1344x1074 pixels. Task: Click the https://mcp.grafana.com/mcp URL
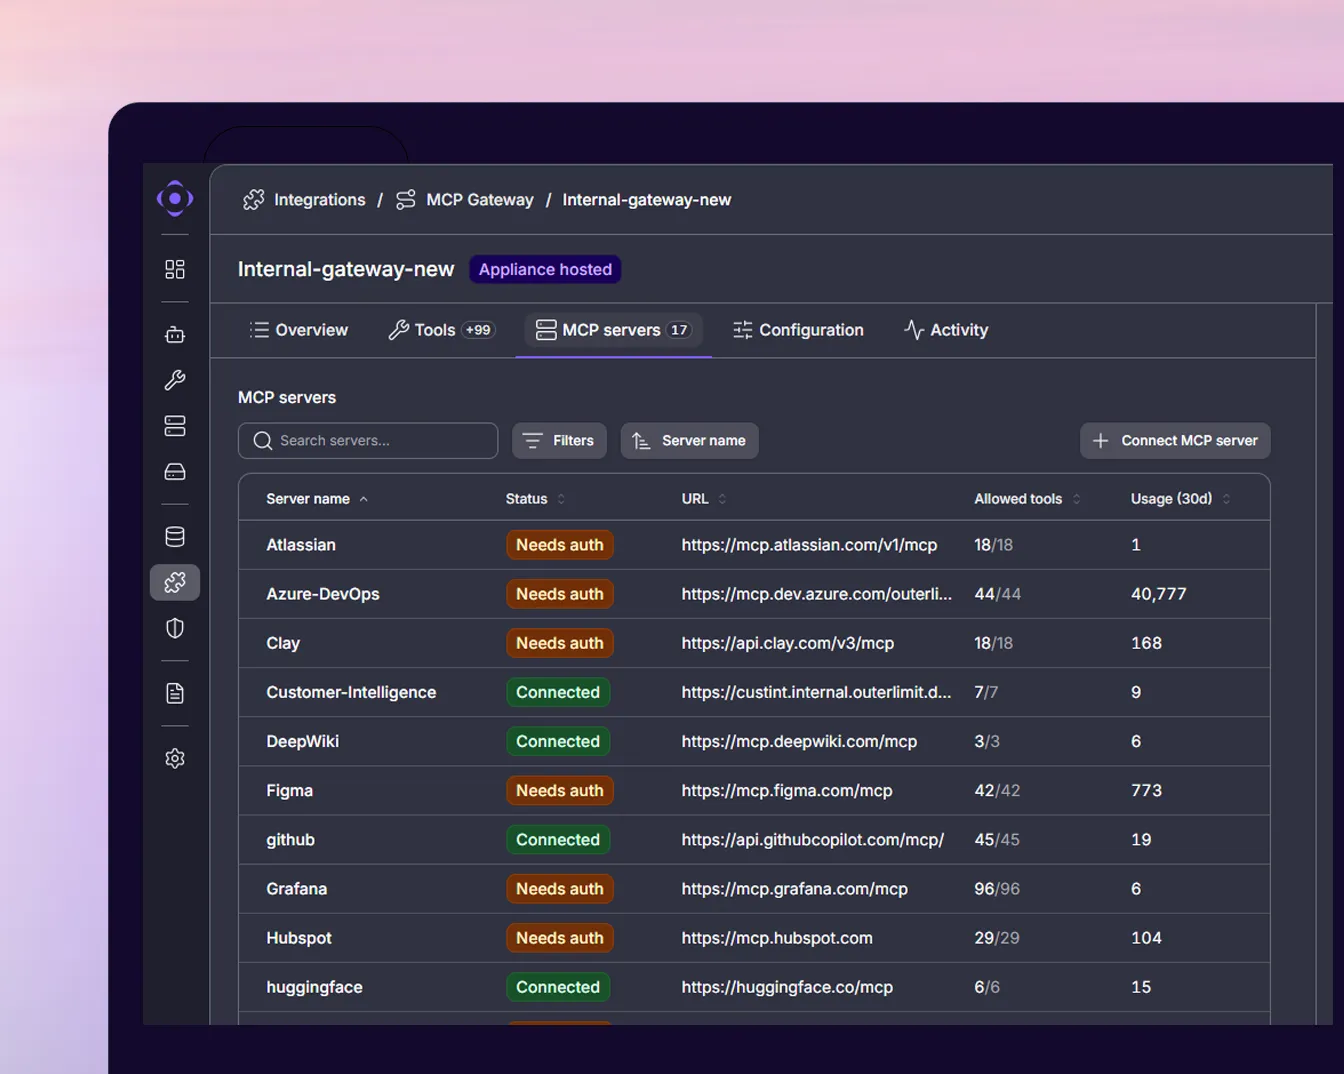pyautogui.click(x=795, y=889)
